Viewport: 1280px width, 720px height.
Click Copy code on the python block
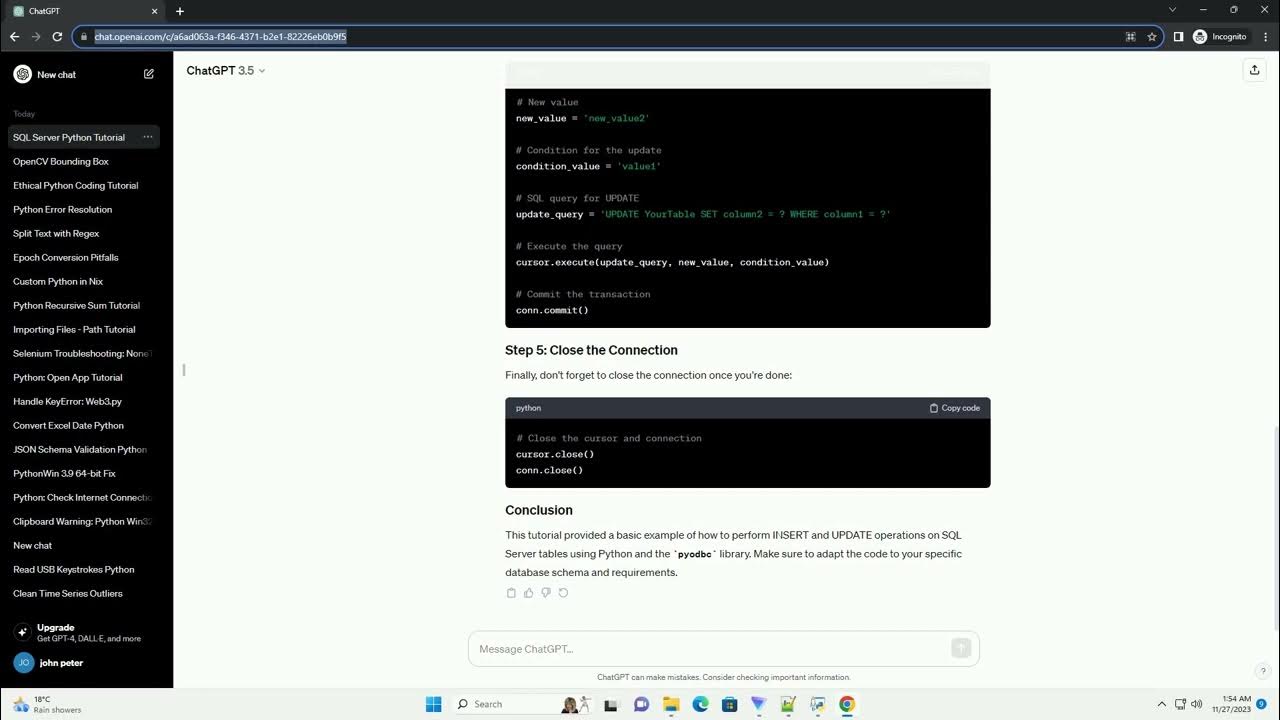[955, 408]
